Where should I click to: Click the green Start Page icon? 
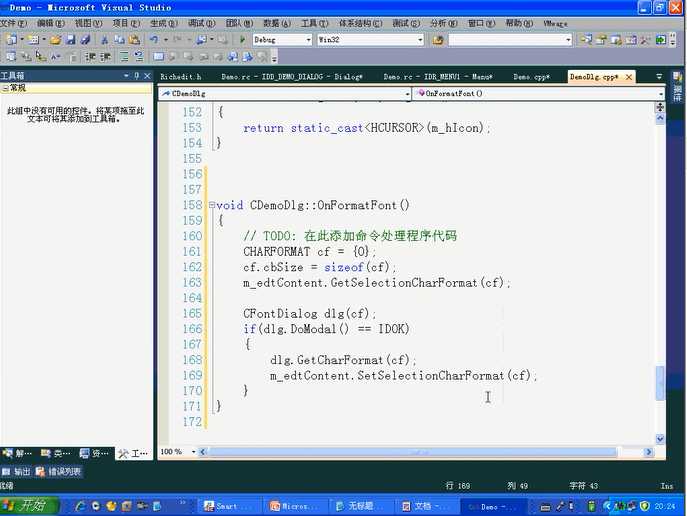click(x=660, y=40)
